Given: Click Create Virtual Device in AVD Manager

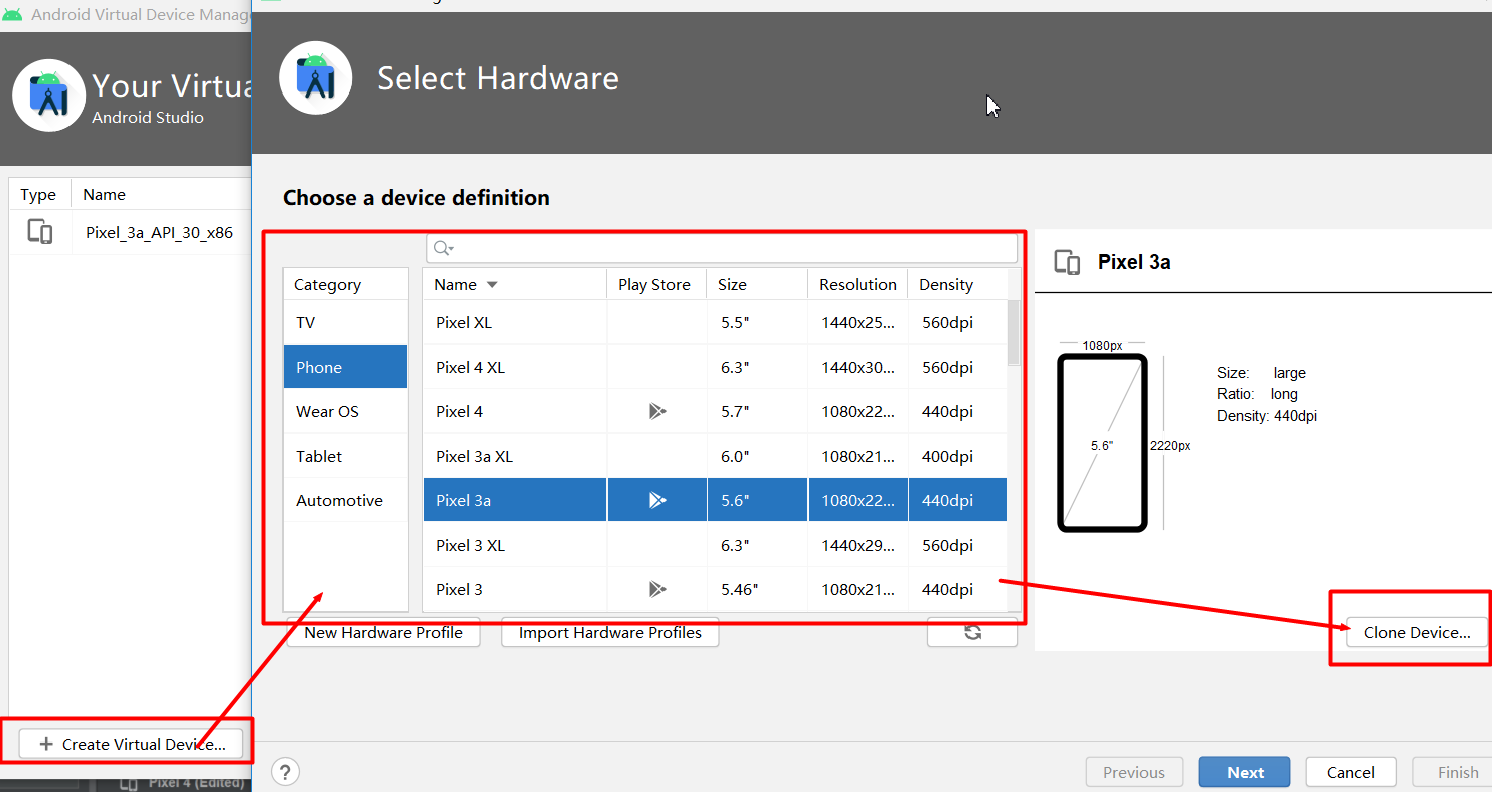Looking at the screenshot, I should coord(131,744).
